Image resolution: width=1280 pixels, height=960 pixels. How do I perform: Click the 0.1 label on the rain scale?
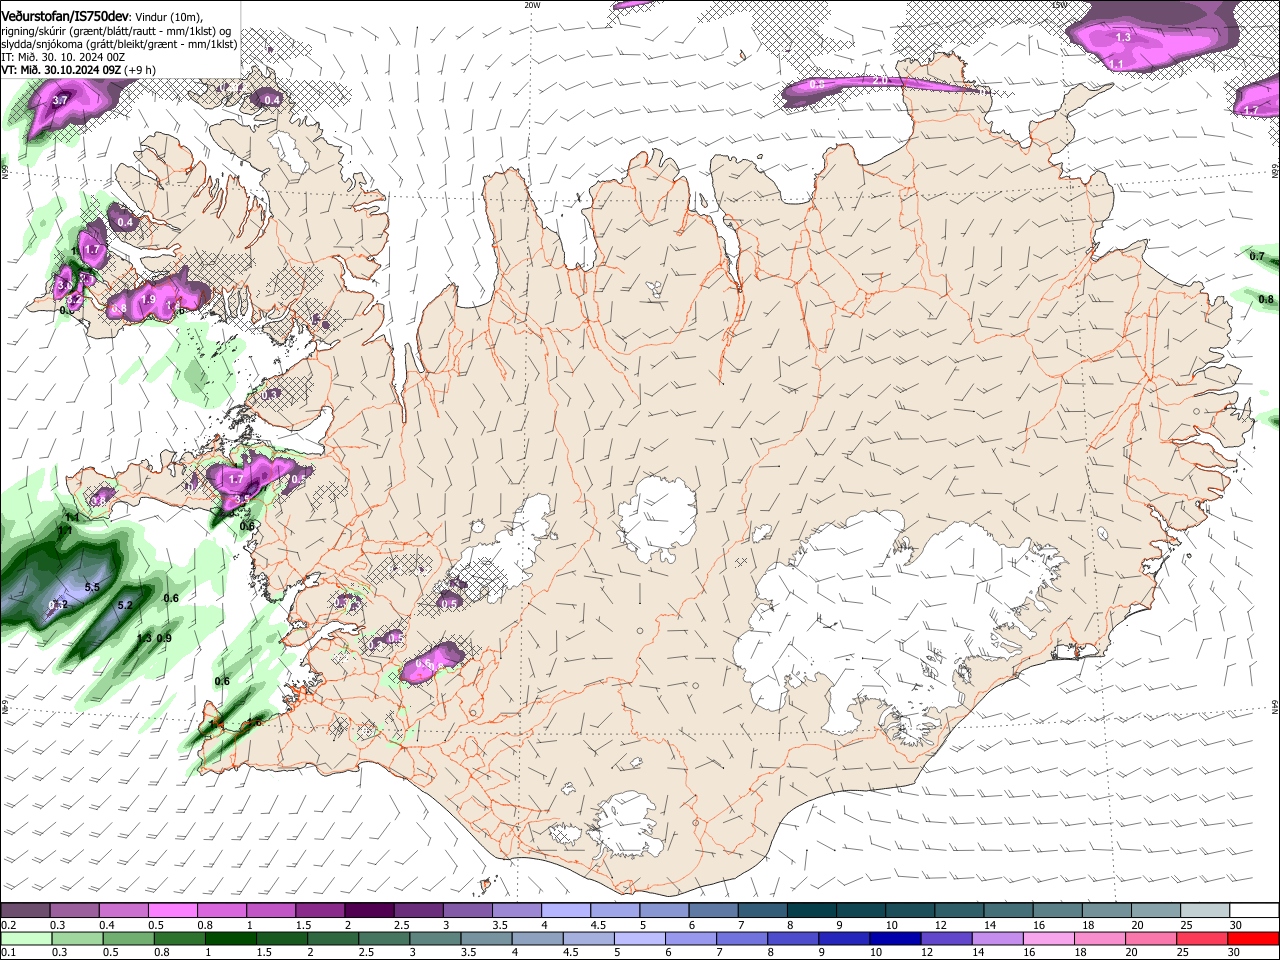click(x=8, y=953)
